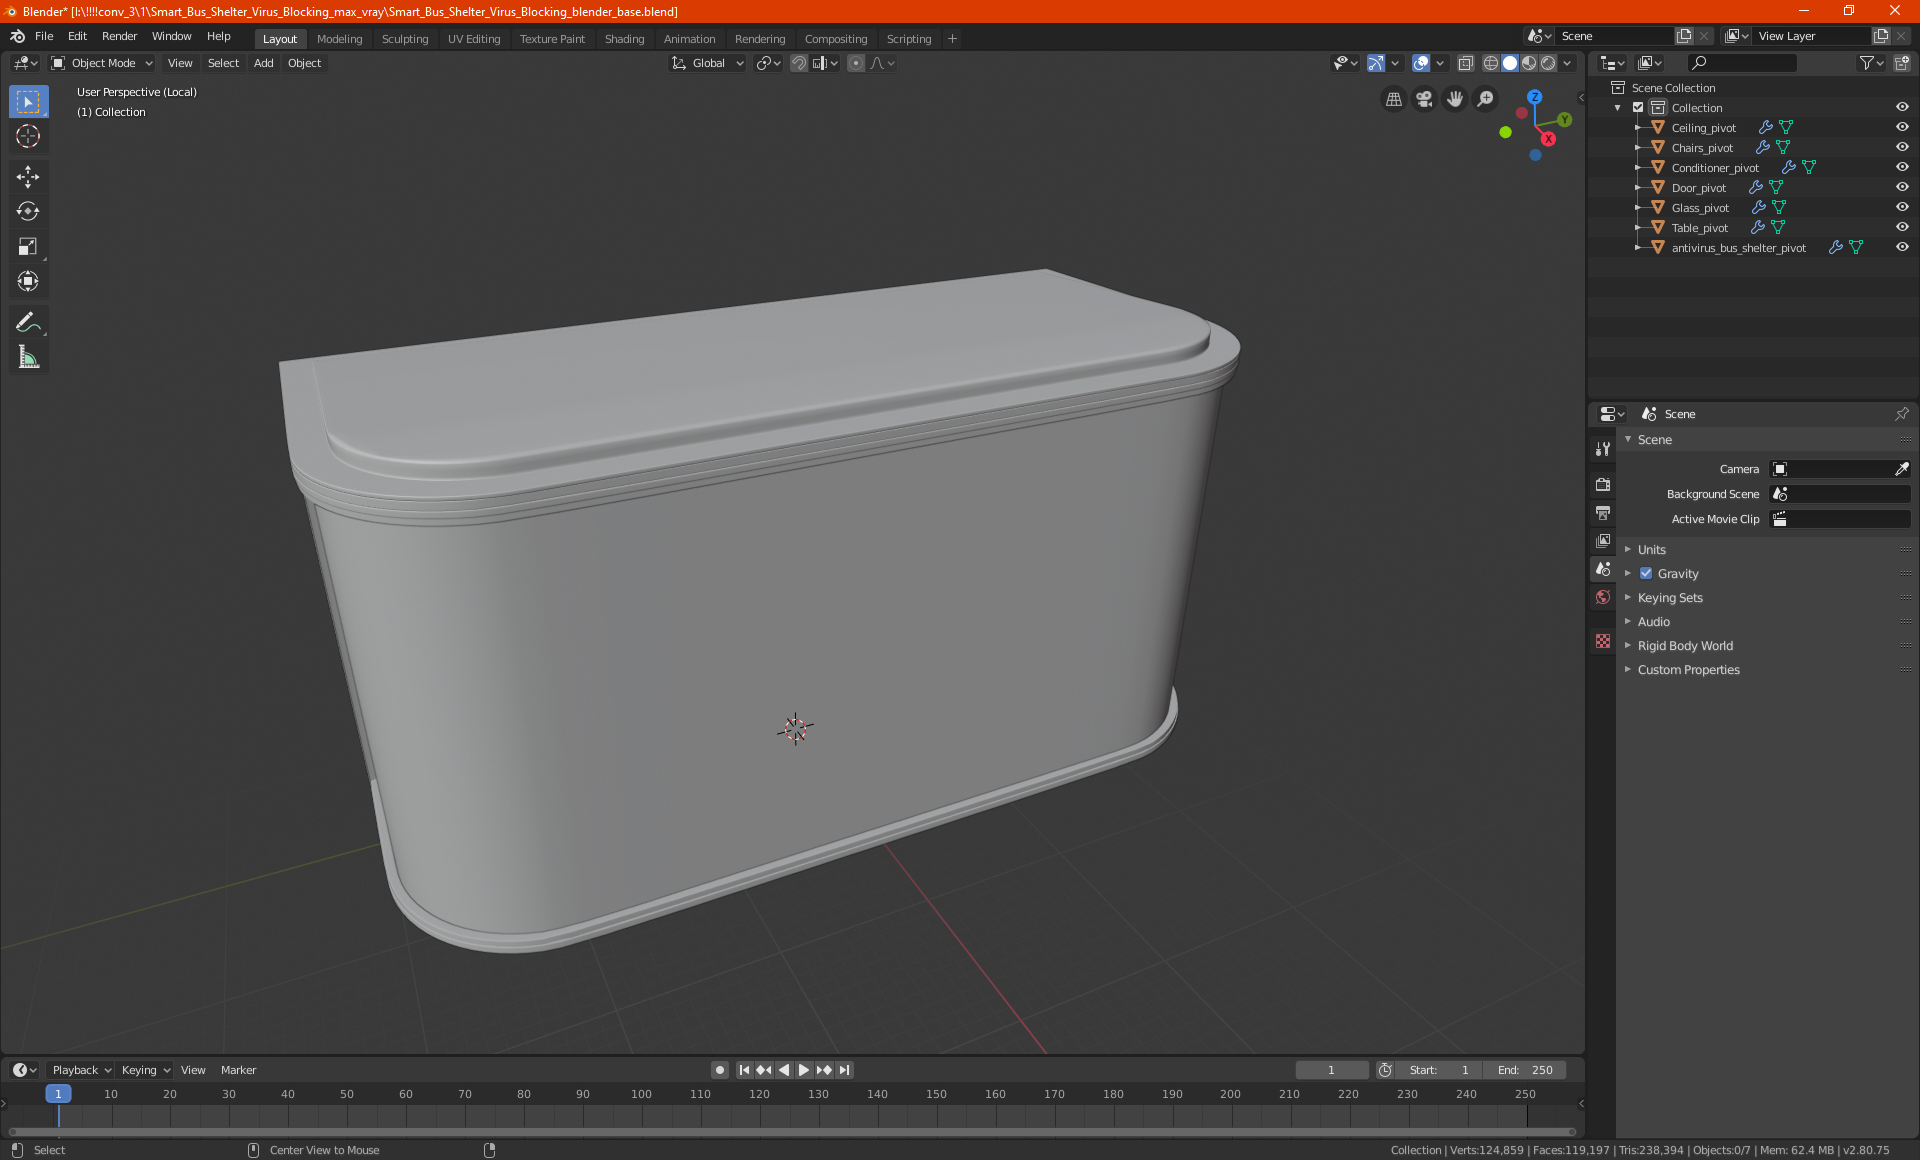
Task: Open the Playback dropdown in timeline
Action: pyautogui.click(x=81, y=1070)
